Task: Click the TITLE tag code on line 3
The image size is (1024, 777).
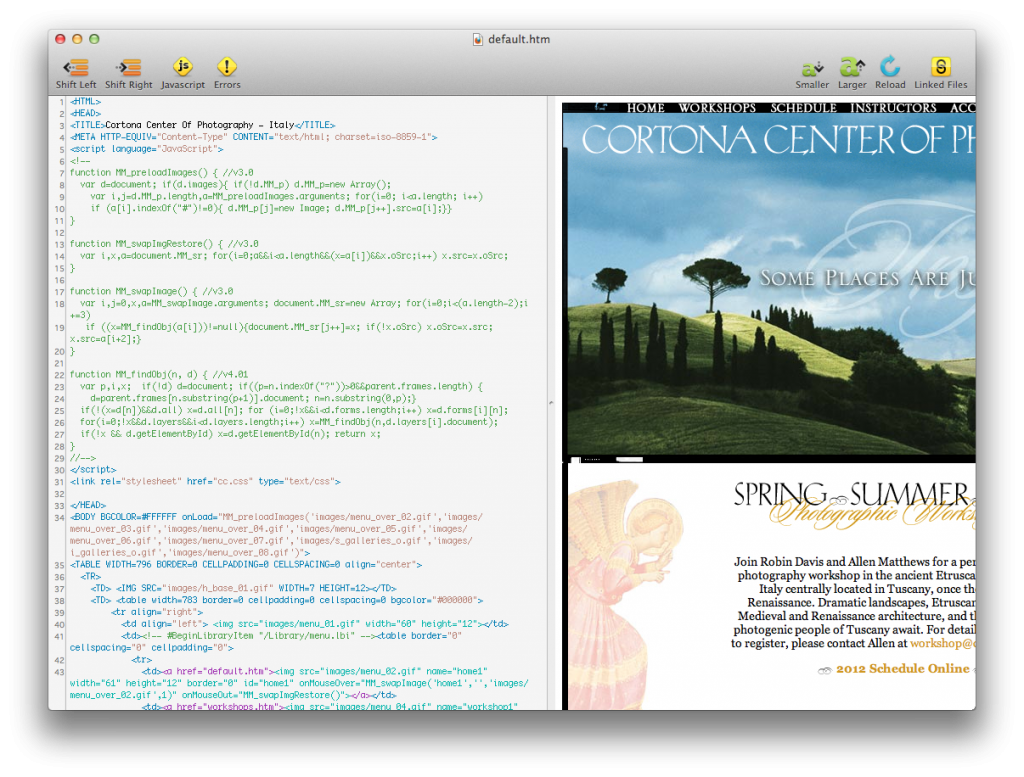Action: click(202, 125)
